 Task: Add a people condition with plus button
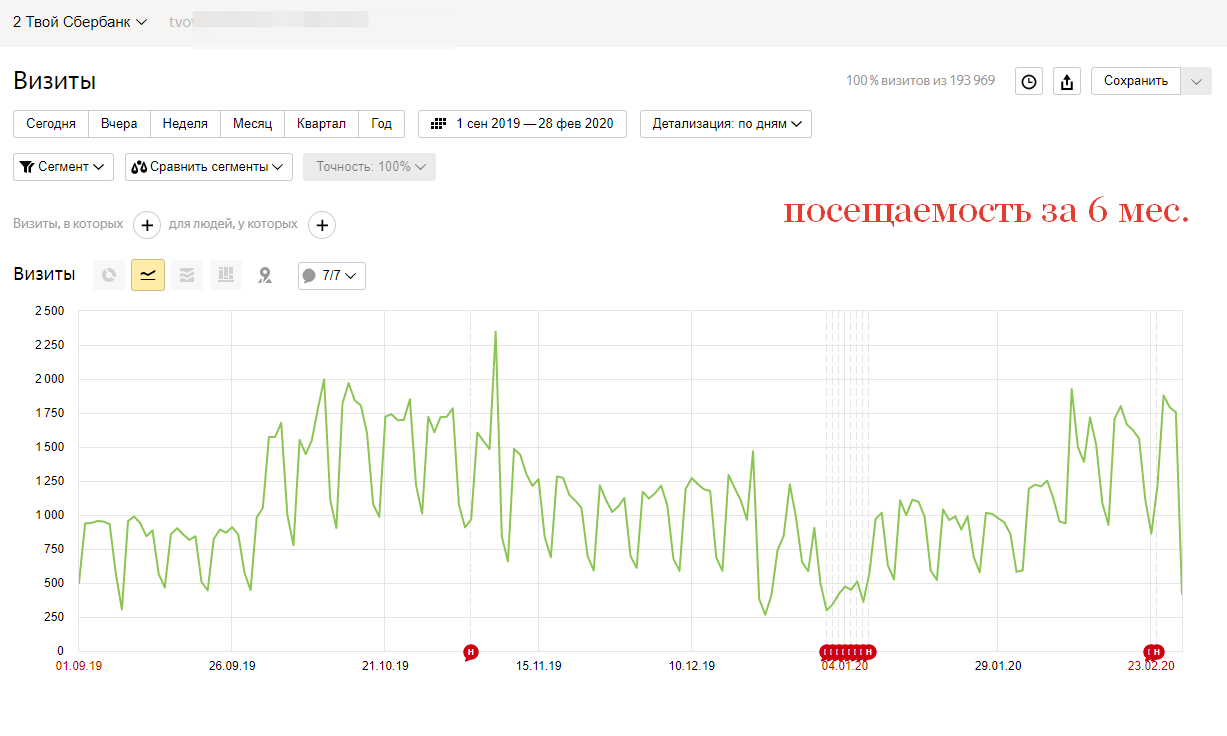[x=322, y=225]
